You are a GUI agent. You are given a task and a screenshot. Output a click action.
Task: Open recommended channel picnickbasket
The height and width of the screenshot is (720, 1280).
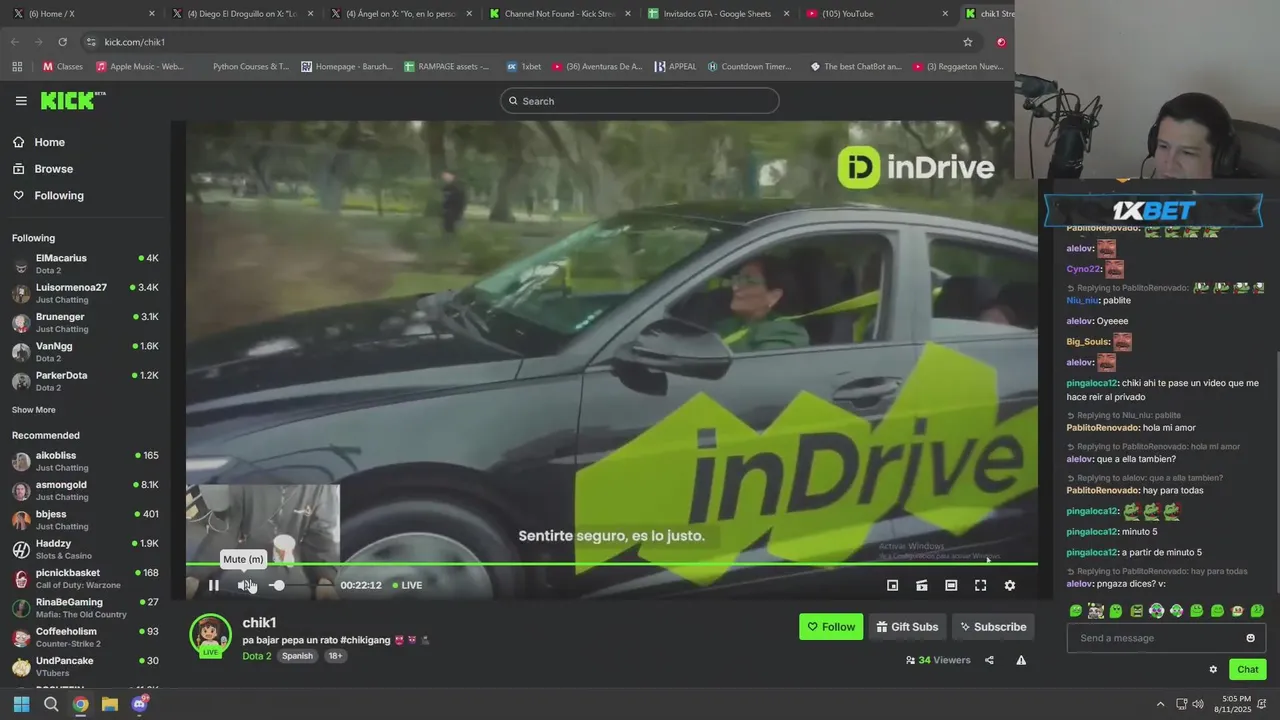tap(85, 578)
